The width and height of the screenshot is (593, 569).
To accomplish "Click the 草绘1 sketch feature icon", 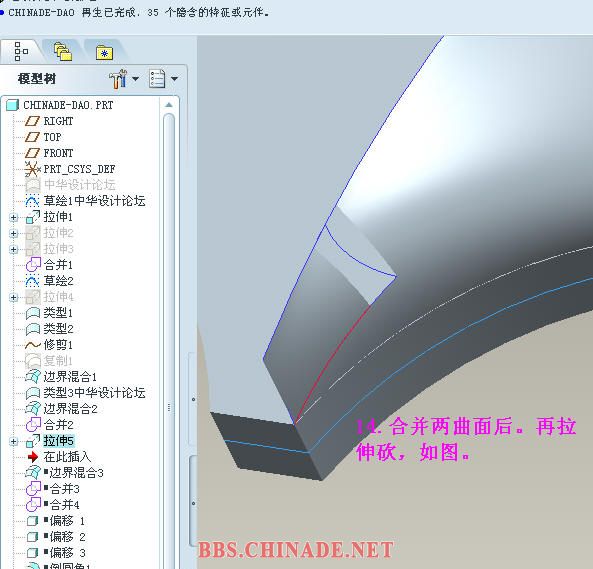I will point(32,201).
